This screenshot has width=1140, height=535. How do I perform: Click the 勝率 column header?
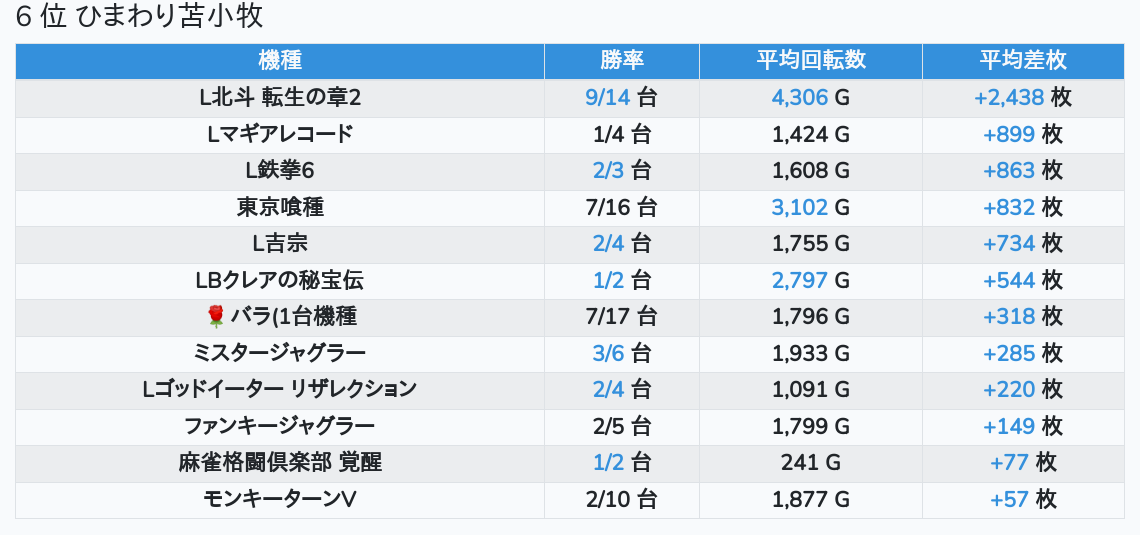(x=622, y=60)
